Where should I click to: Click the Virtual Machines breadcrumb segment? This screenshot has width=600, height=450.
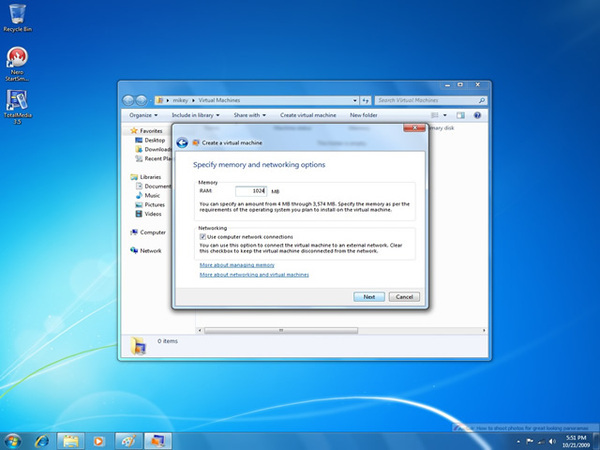point(219,100)
